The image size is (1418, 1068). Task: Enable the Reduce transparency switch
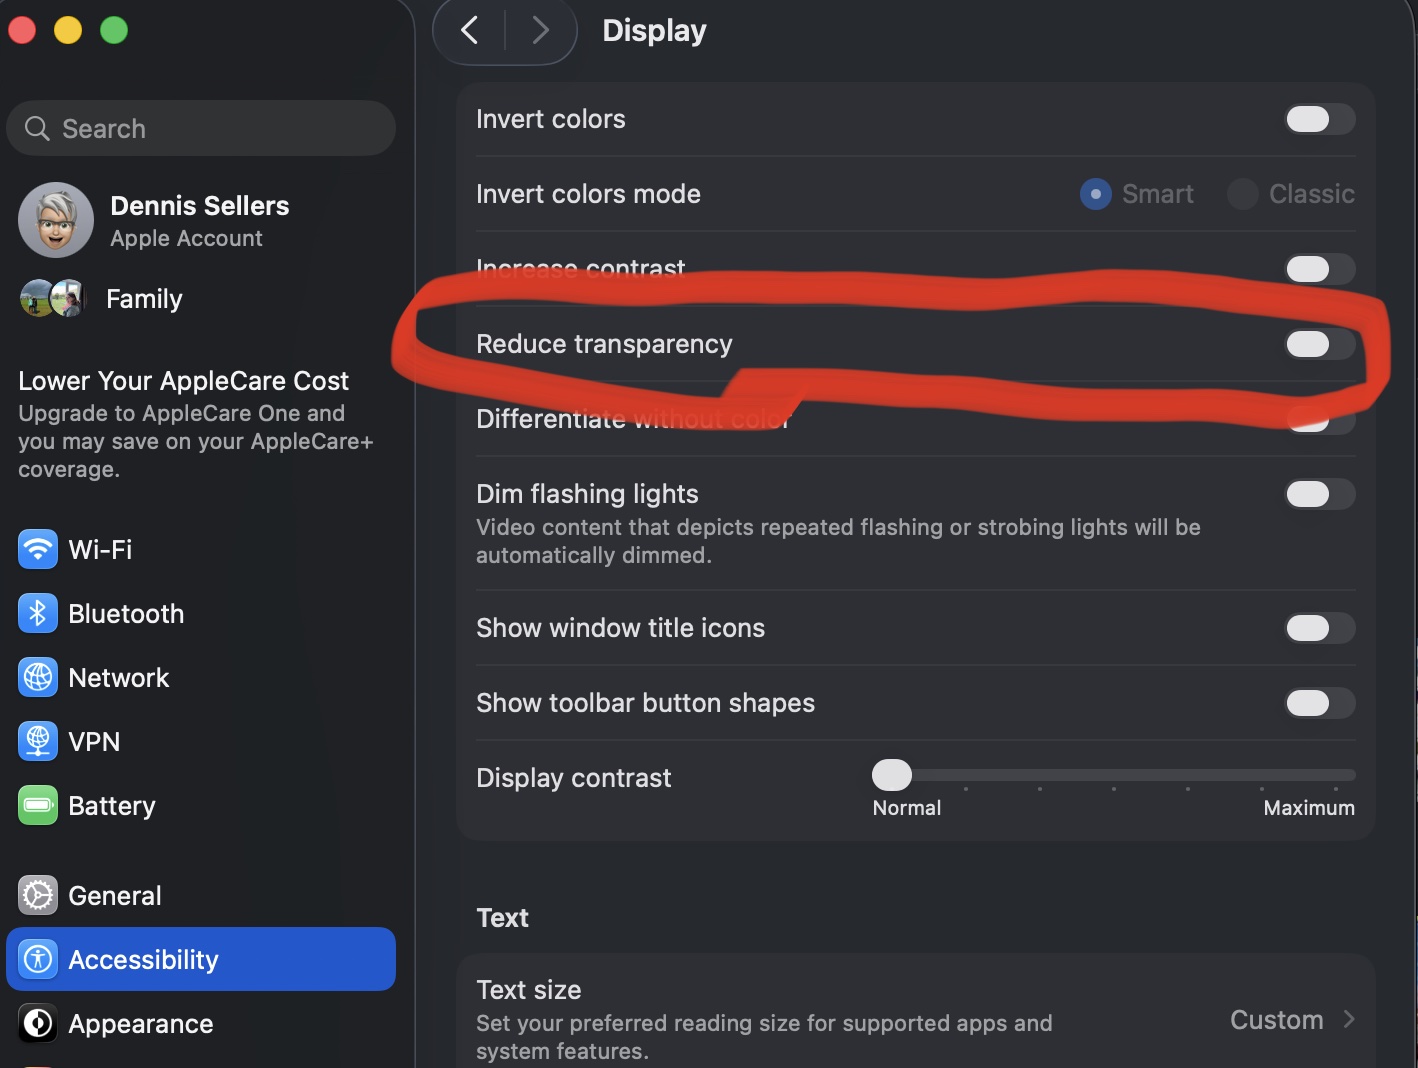point(1320,344)
